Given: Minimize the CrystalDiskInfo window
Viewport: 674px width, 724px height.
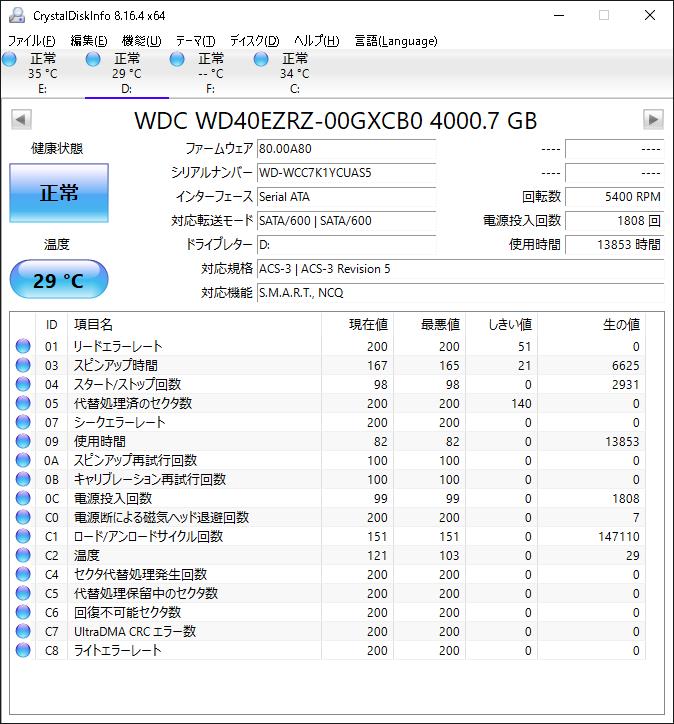Looking at the screenshot, I should 559,15.
